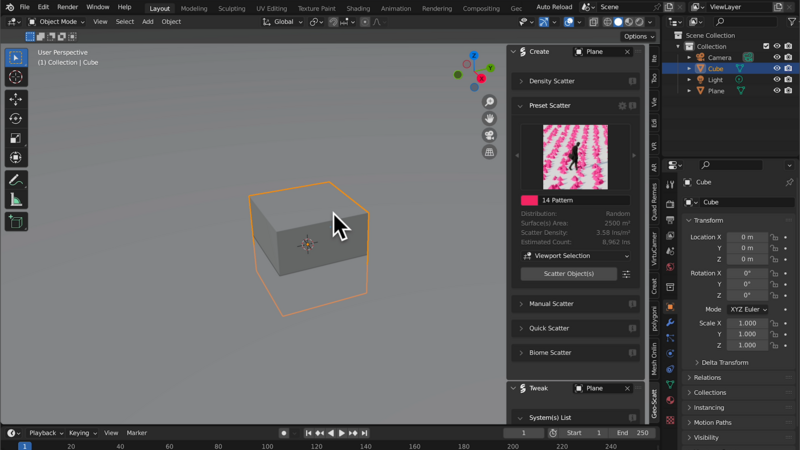Switch to the Modeling workspace tab
The width and height of the screenshot is (800, 450).
point(194,8)
